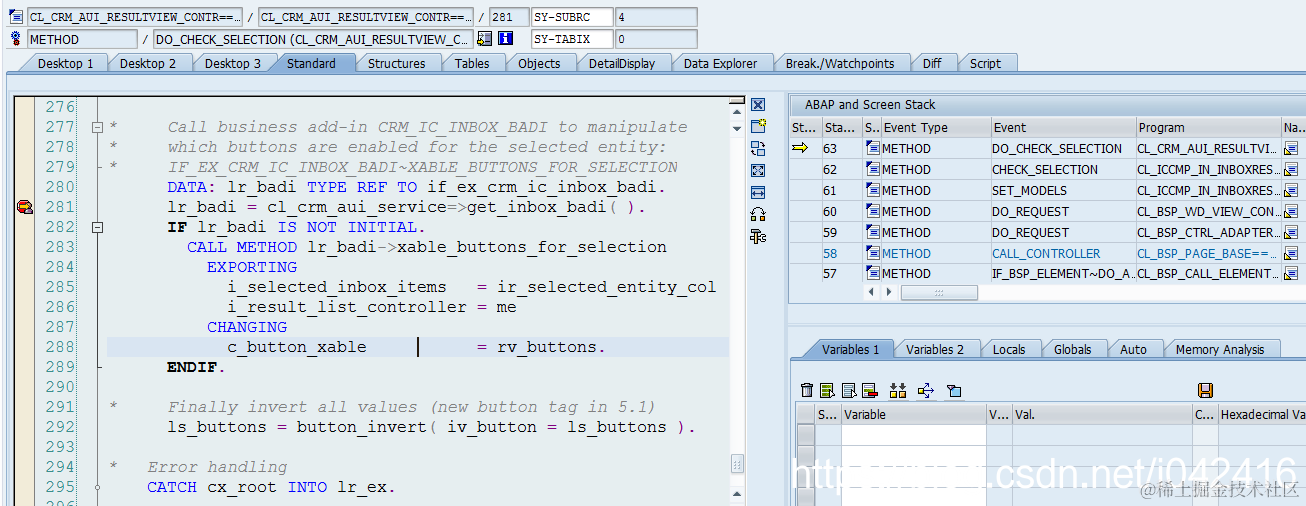This screenshot has width=1306, height=506.
Task: Switch to the Auto variables tab
Action: click(1133, 349)
